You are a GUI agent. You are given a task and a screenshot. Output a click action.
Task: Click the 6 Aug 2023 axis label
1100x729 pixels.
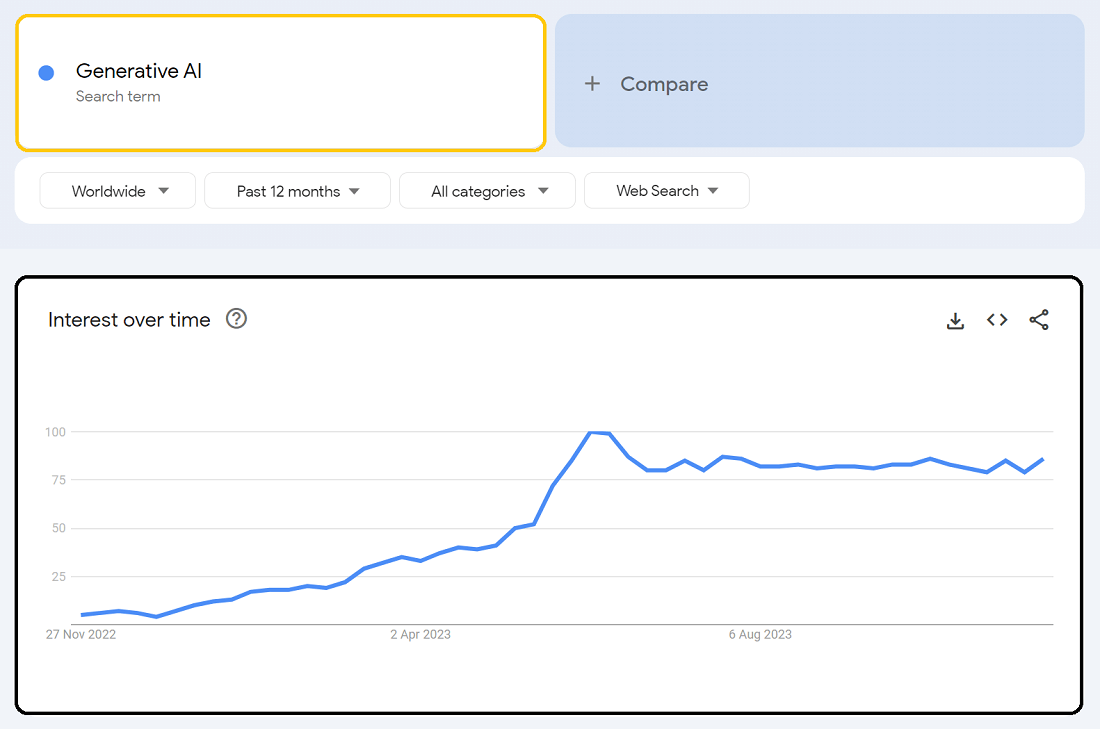click(760, 634)
